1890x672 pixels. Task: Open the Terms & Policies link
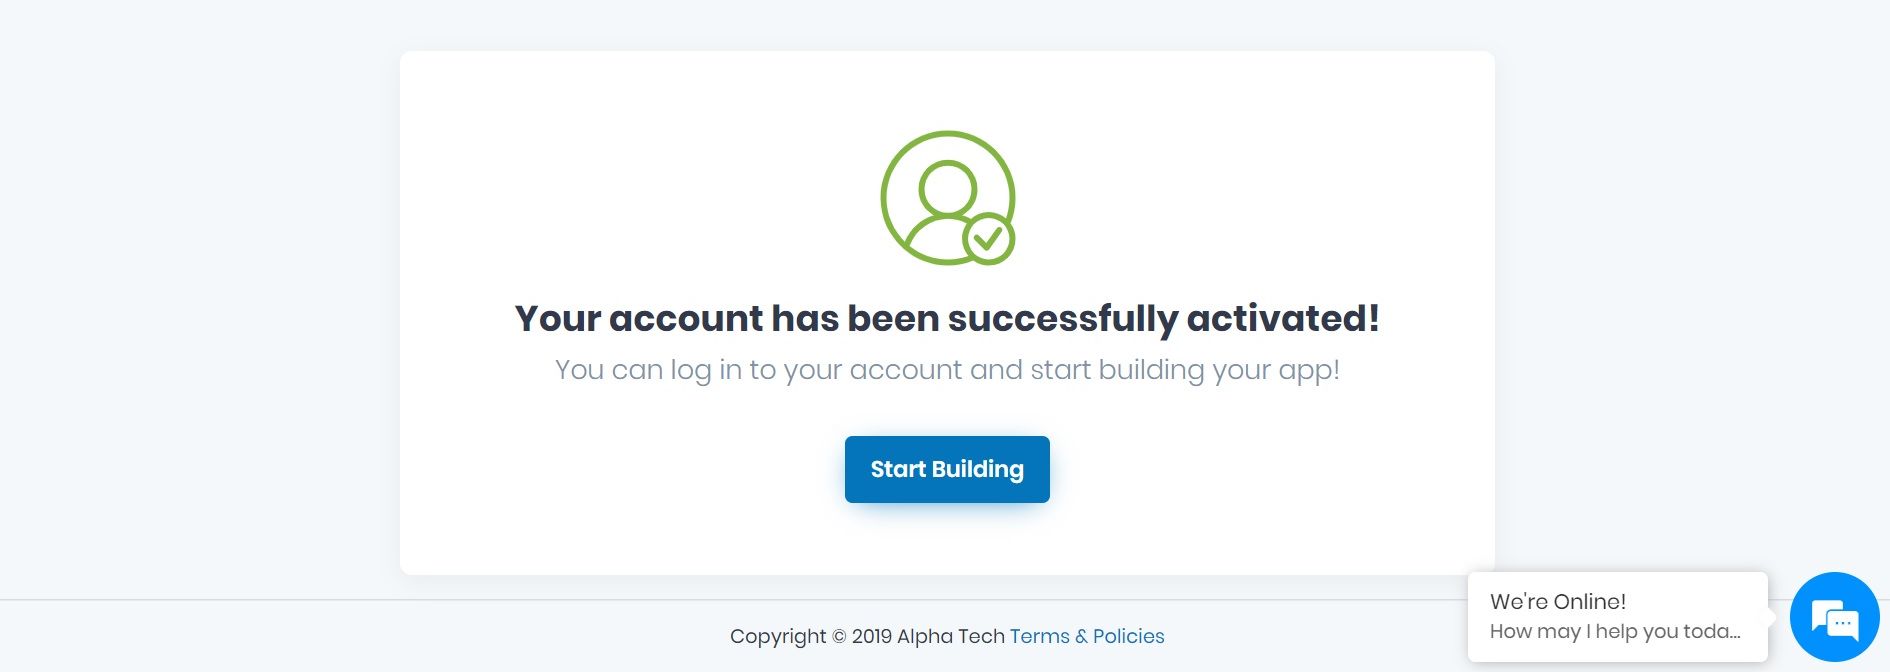click(1087, 637)
